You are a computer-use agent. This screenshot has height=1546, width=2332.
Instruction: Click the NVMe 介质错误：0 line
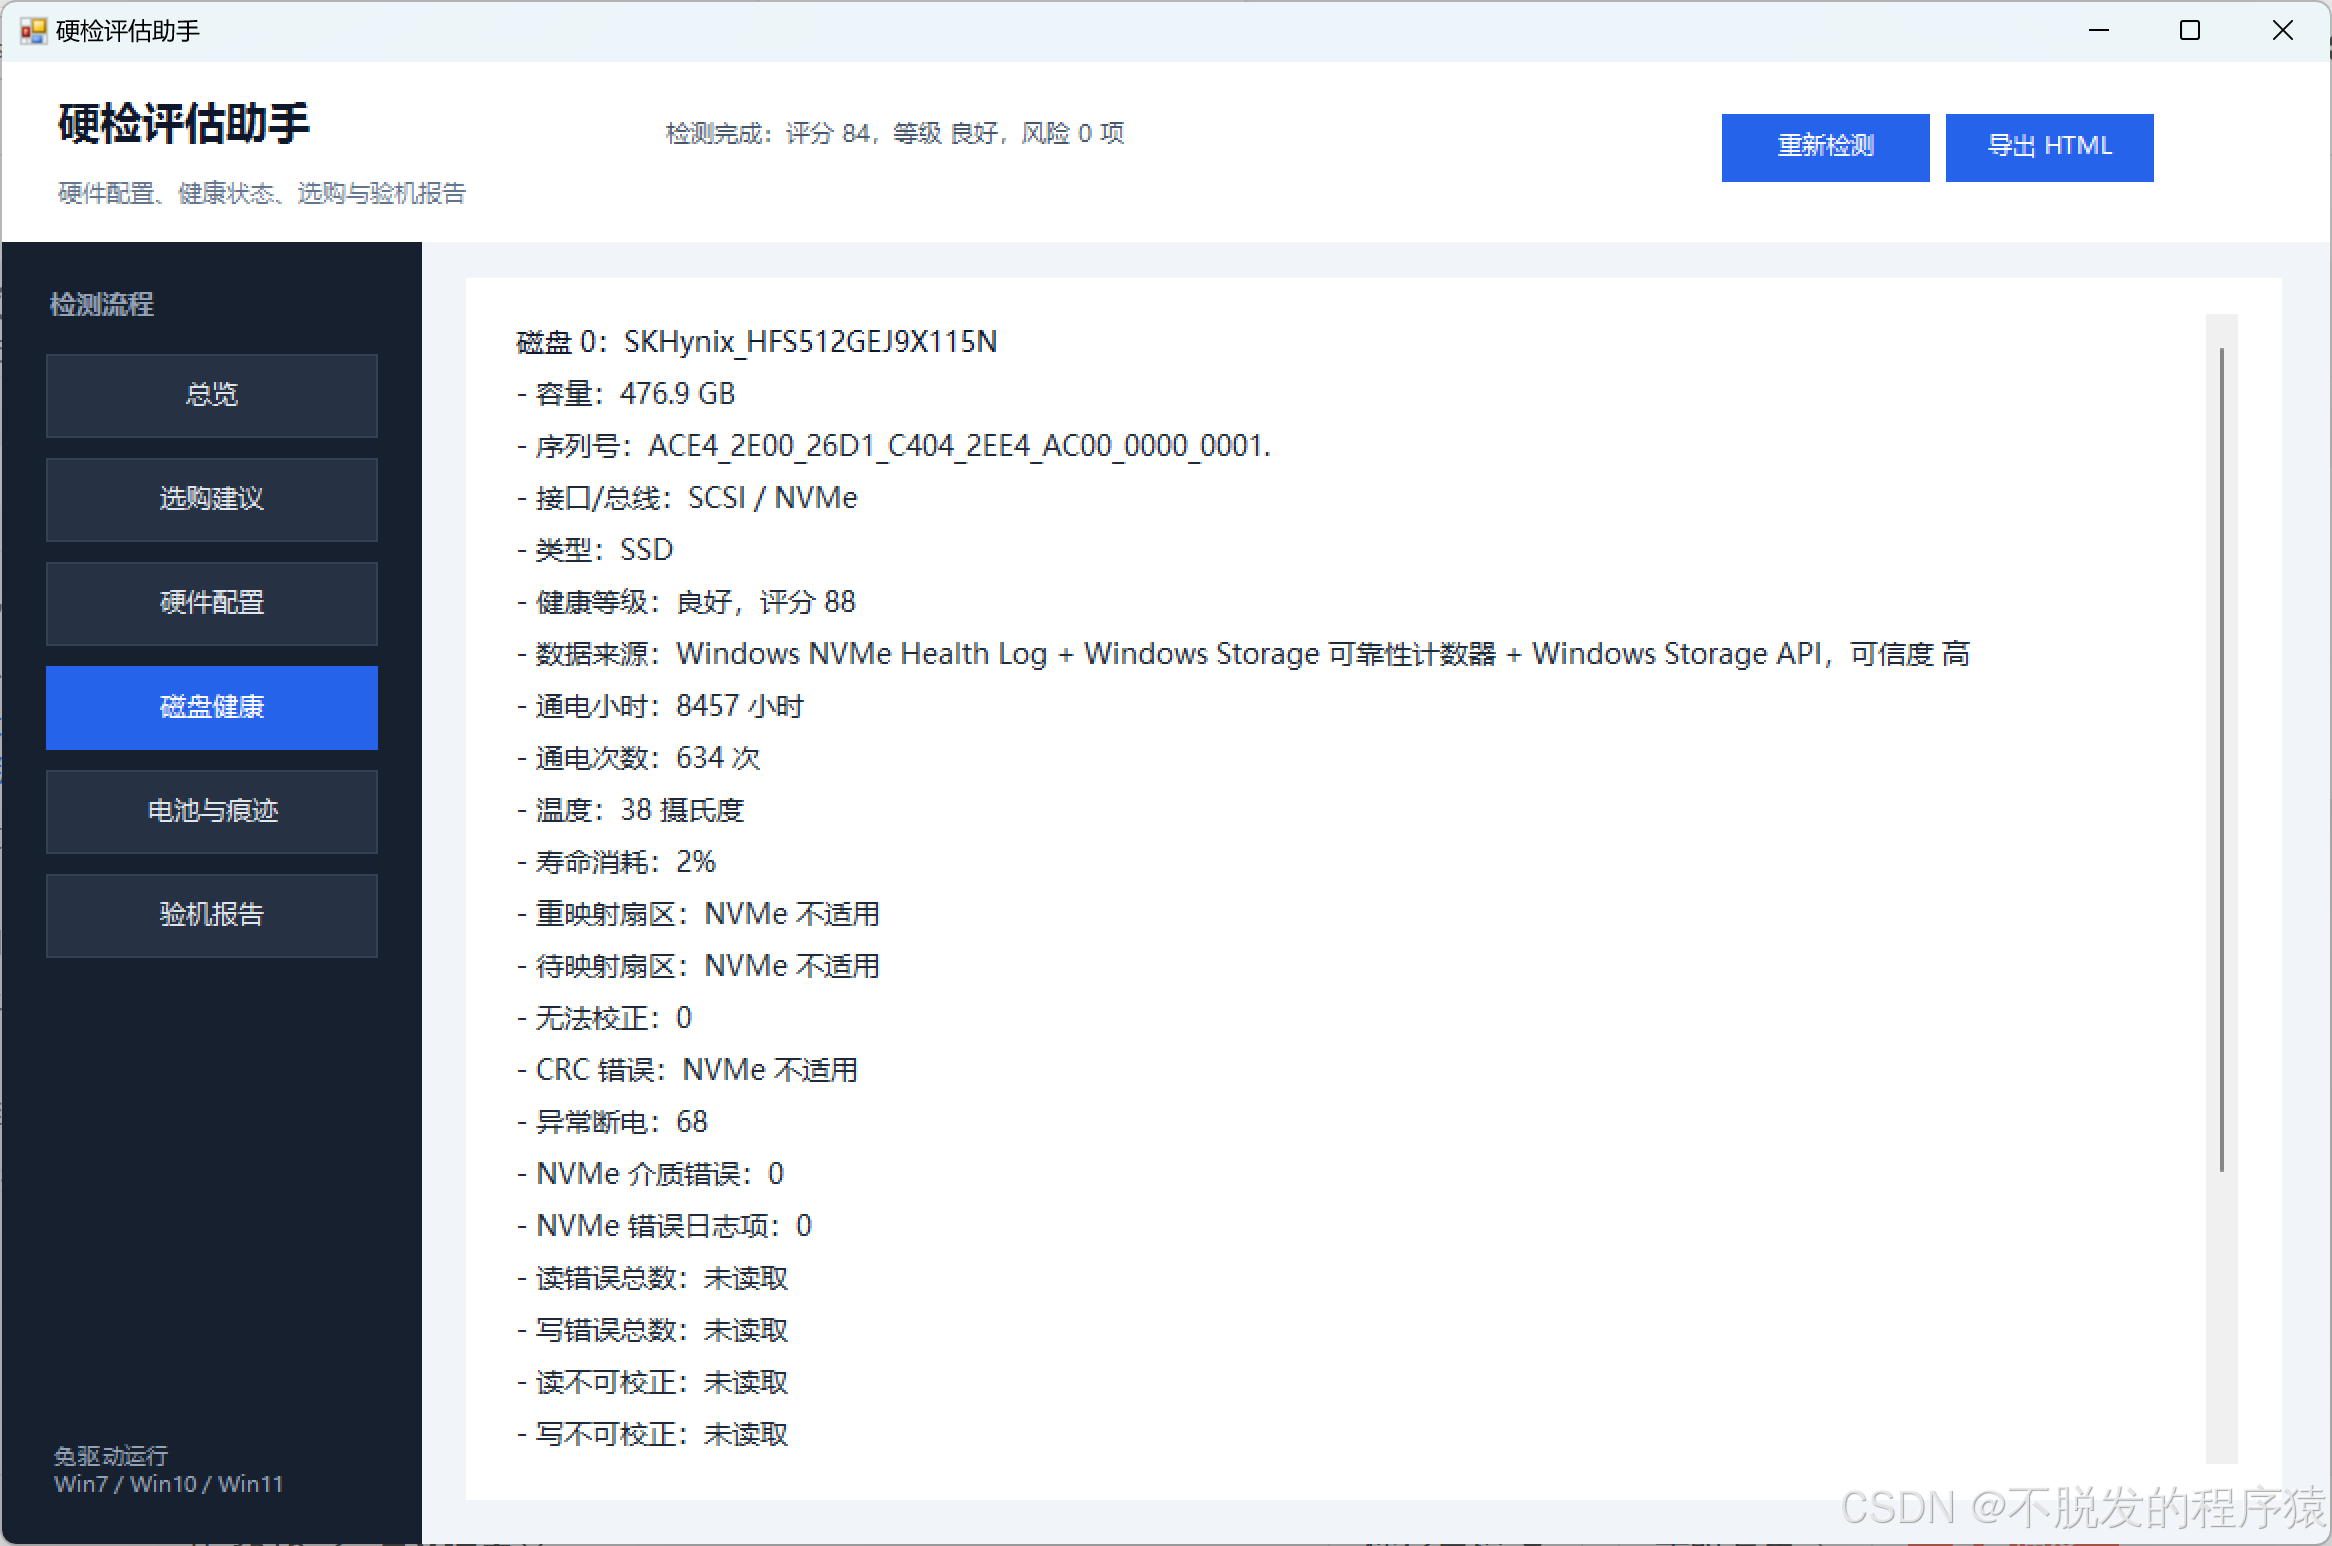[x=650, y=1174]
